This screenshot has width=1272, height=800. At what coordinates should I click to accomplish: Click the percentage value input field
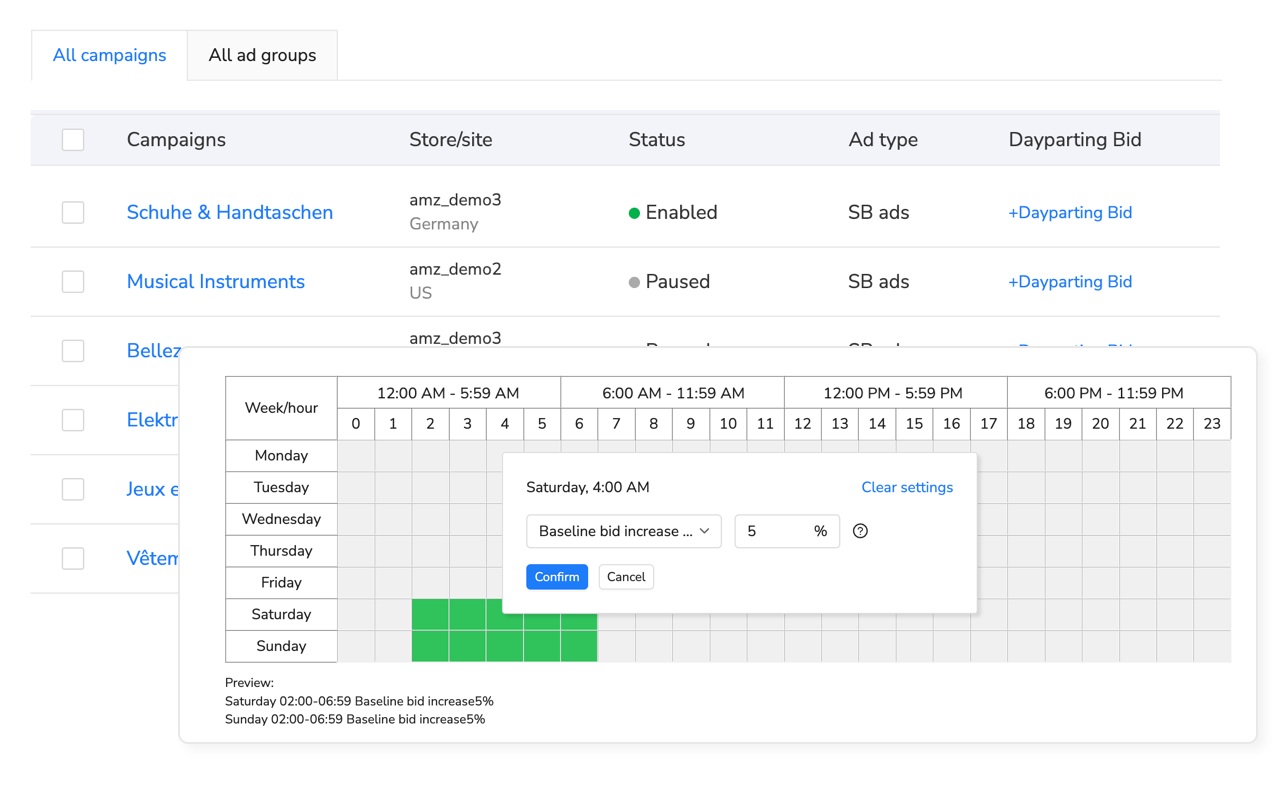point(787,531)
